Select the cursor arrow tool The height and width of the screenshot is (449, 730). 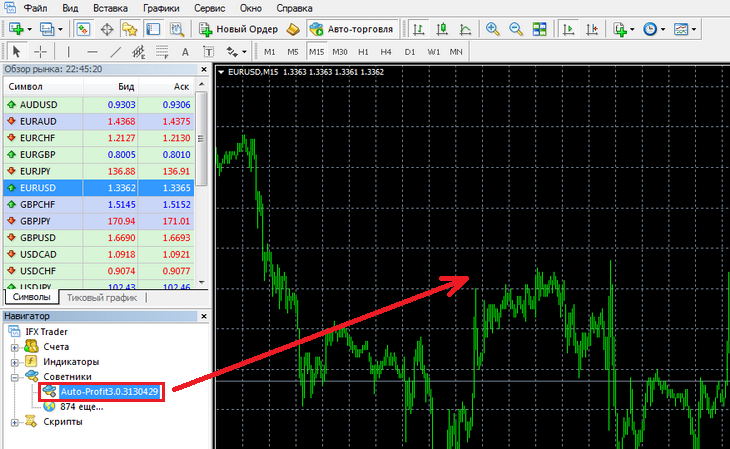tap(17, 51)
